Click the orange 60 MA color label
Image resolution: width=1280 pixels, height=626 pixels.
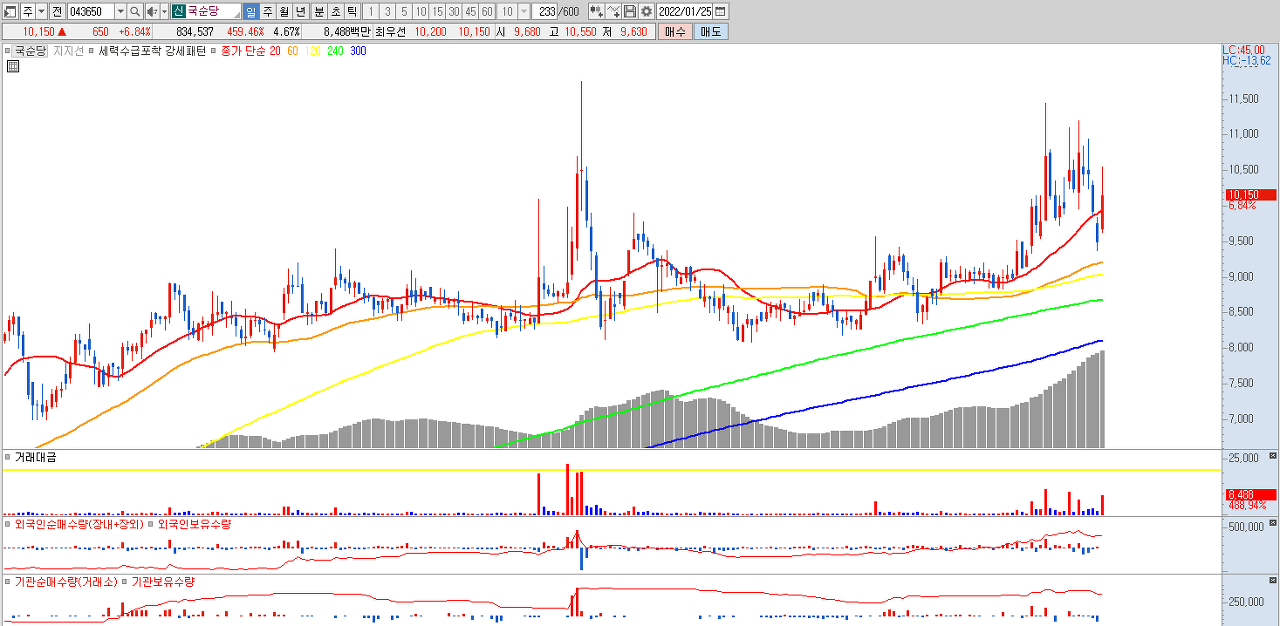click(293, 50)
